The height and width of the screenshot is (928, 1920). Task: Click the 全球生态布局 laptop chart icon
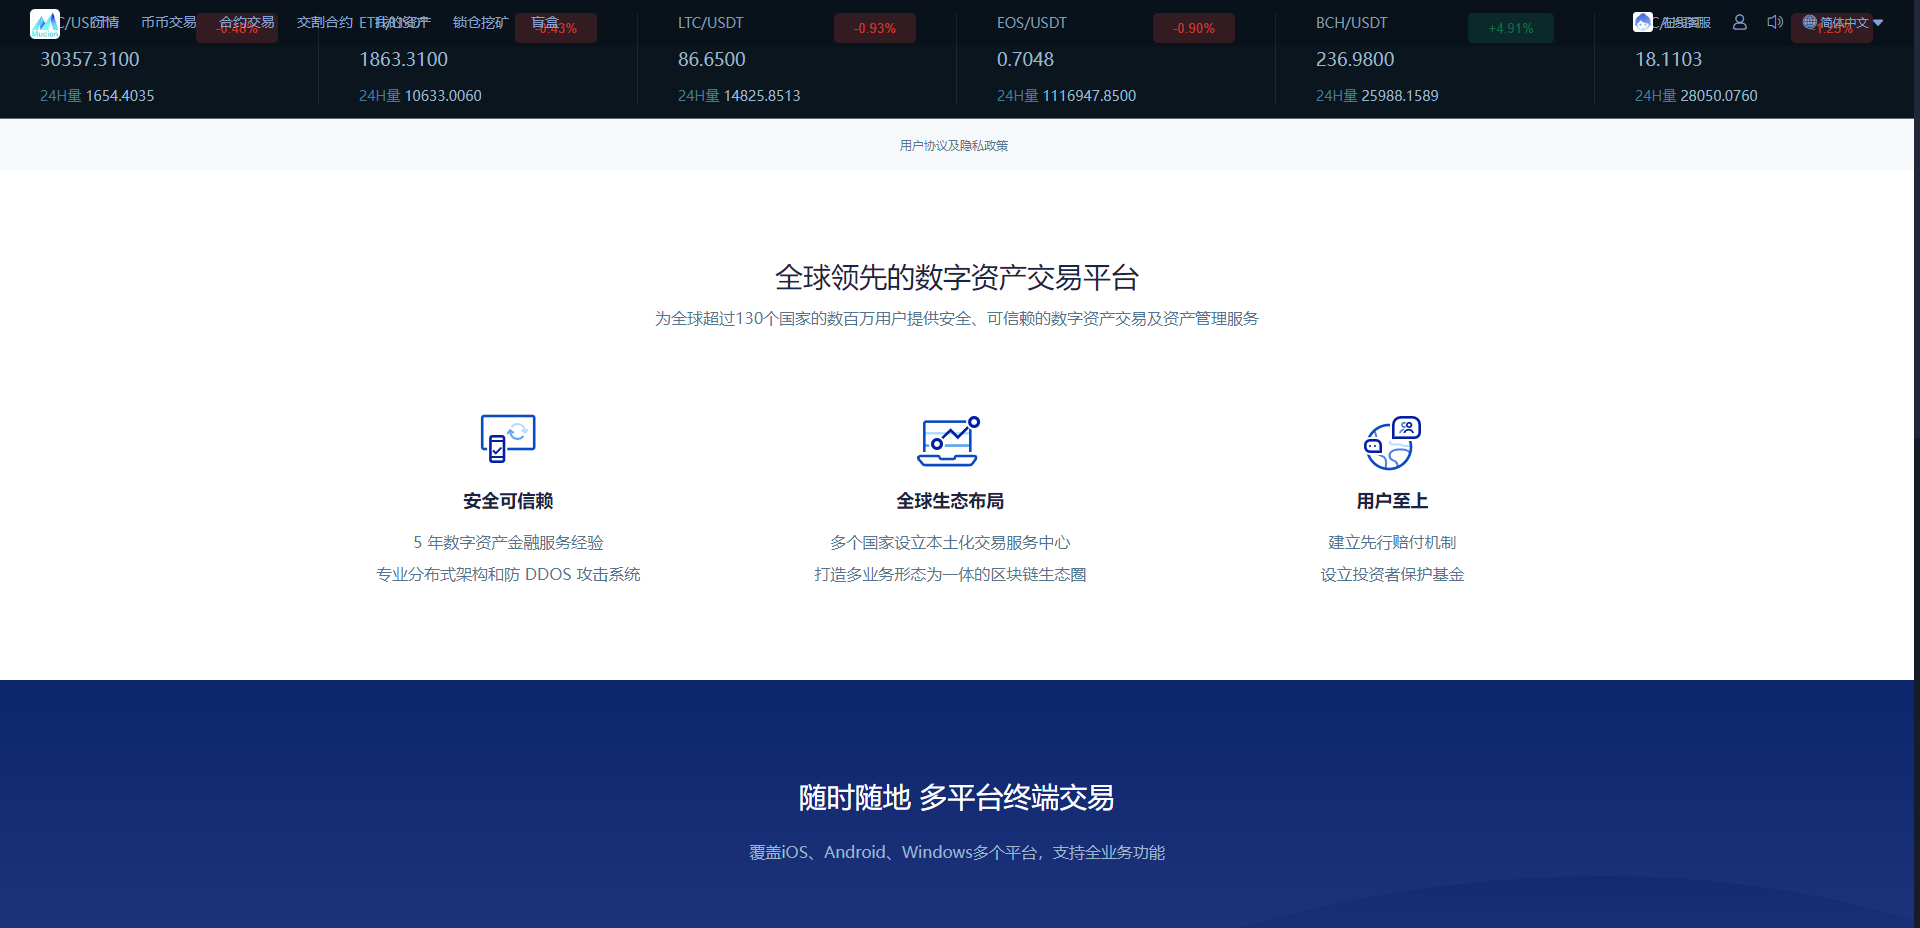coord(949,441)
